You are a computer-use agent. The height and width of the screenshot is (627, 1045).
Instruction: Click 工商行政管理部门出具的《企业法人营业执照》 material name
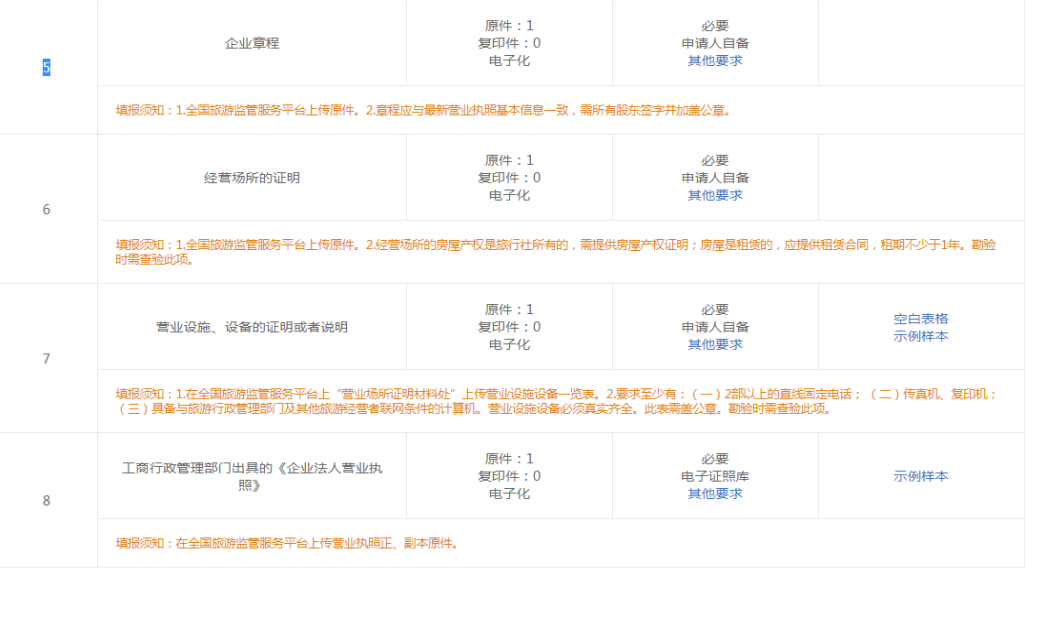coord(252,477)
